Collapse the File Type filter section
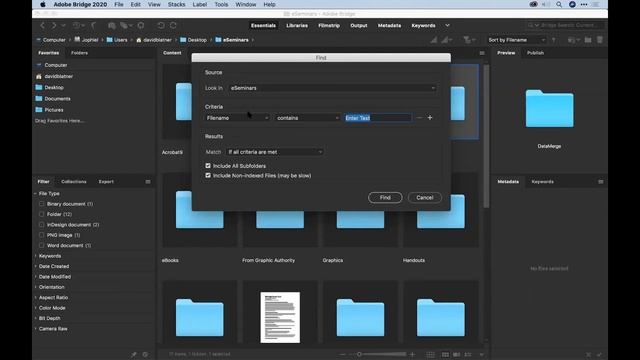640x360 pixels. pyautogui.click(x=36, y=193)
